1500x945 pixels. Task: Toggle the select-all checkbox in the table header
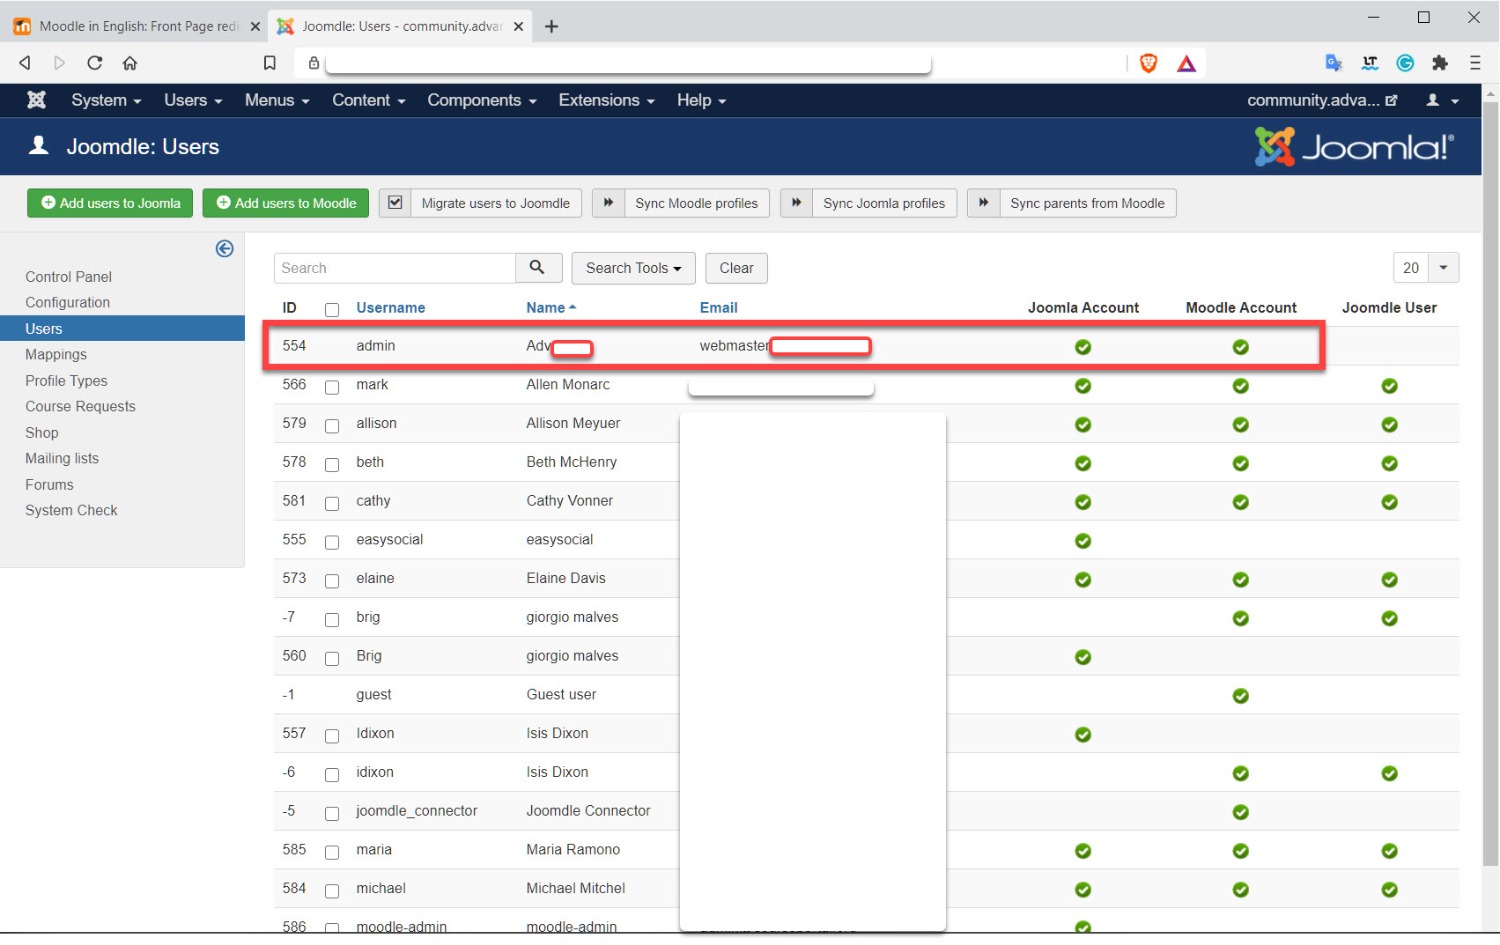[x=332, y=310]
